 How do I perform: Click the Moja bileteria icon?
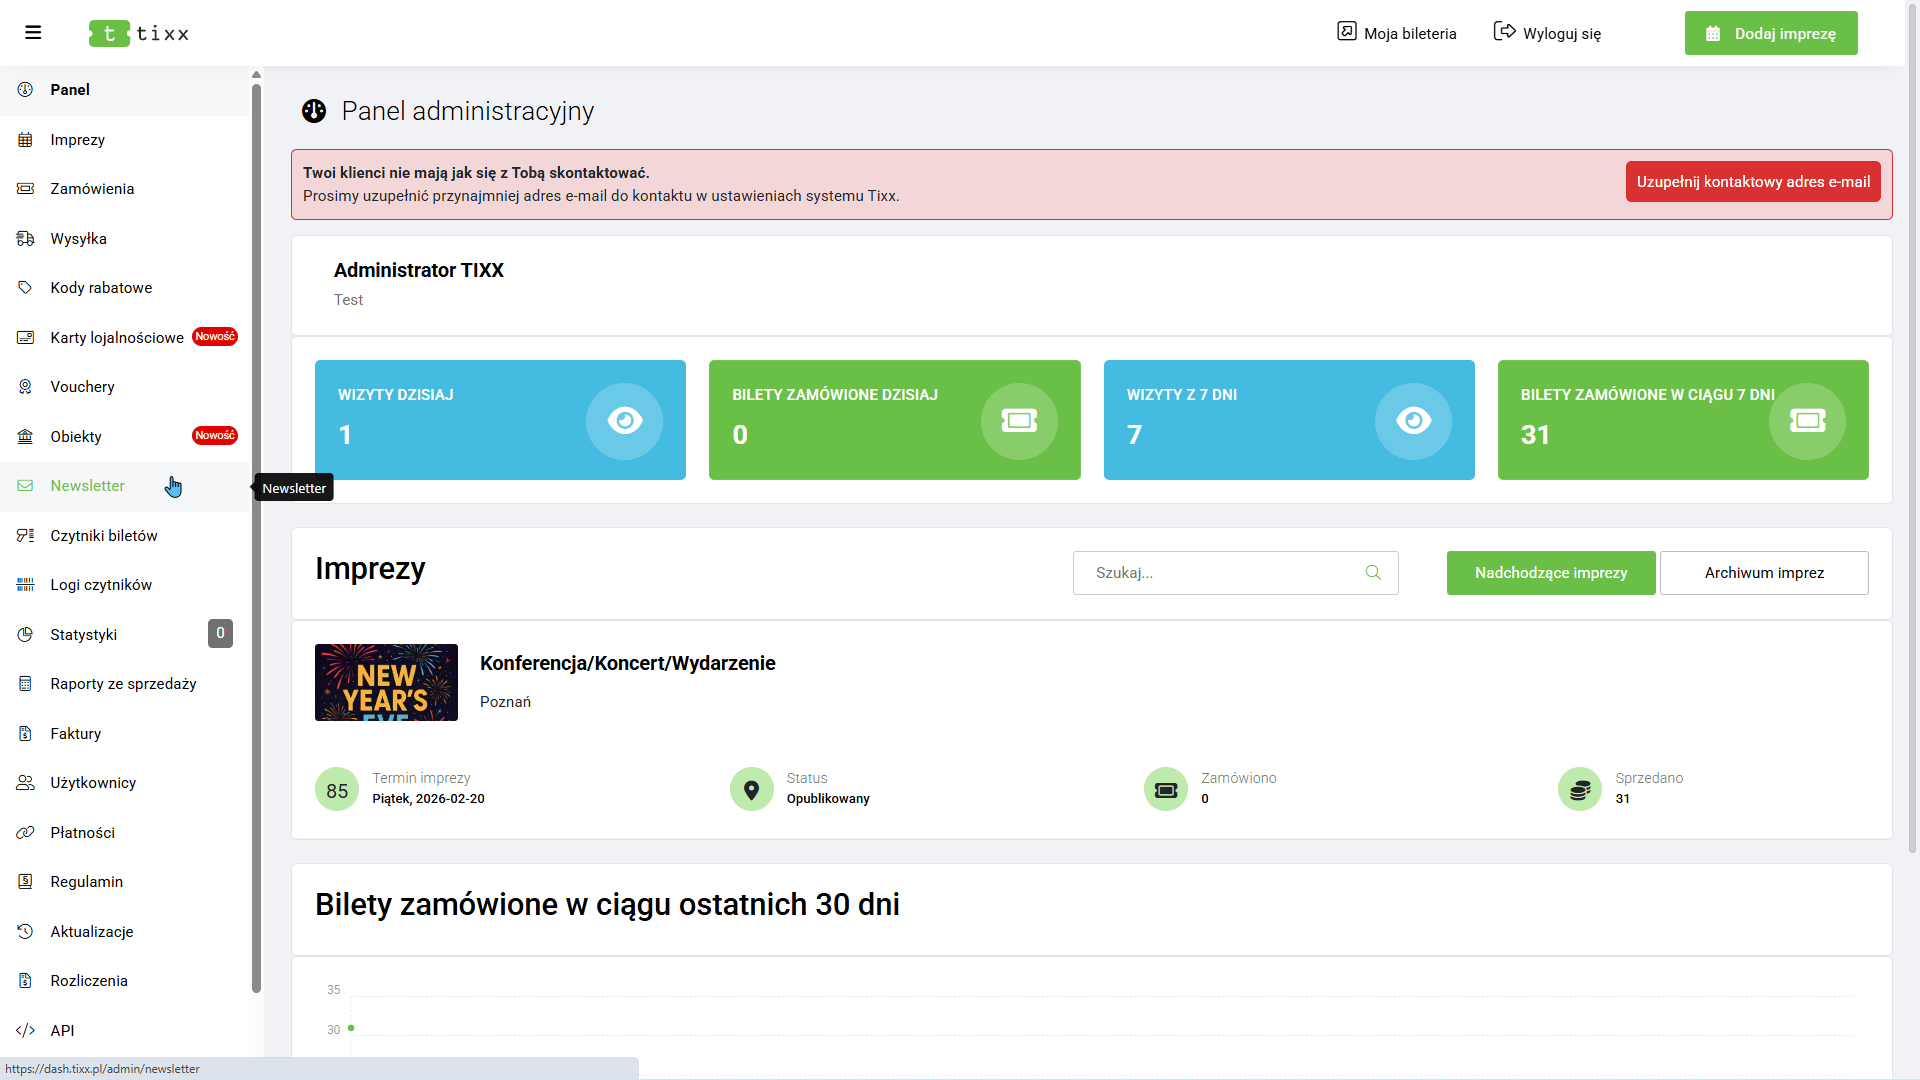coord(1347,32)
